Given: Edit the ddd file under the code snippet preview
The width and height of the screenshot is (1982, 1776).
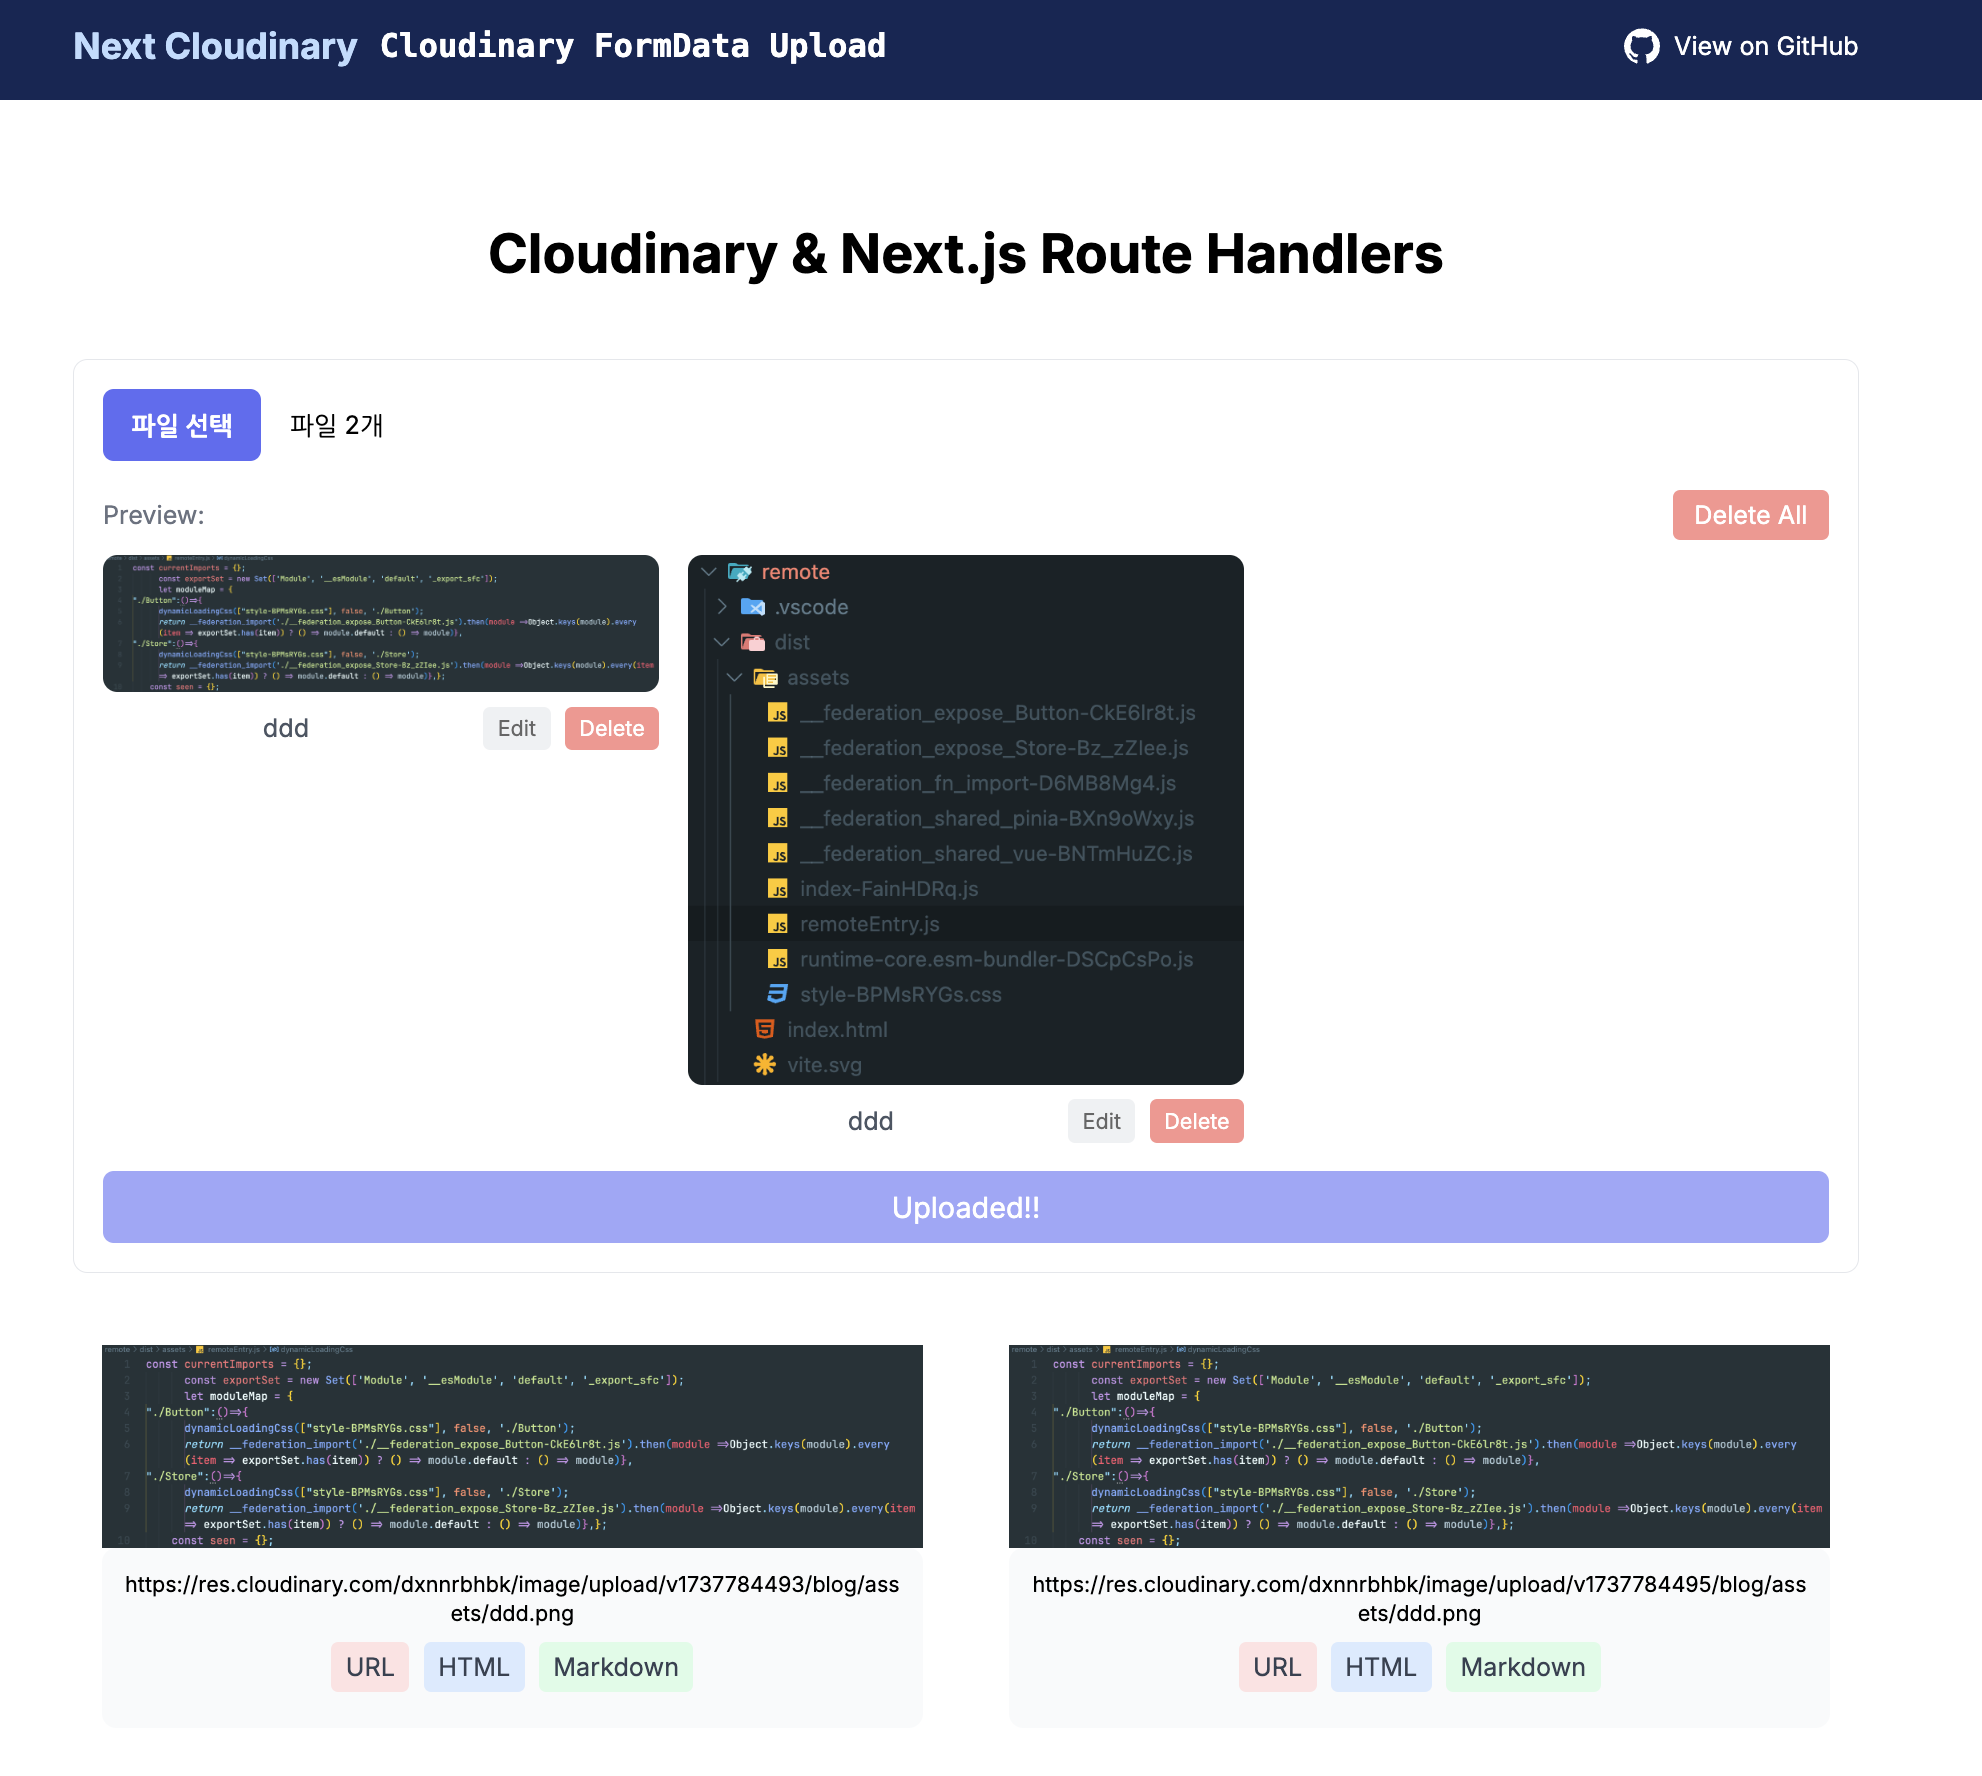Looking at the screenshot, I should point(517,728).
